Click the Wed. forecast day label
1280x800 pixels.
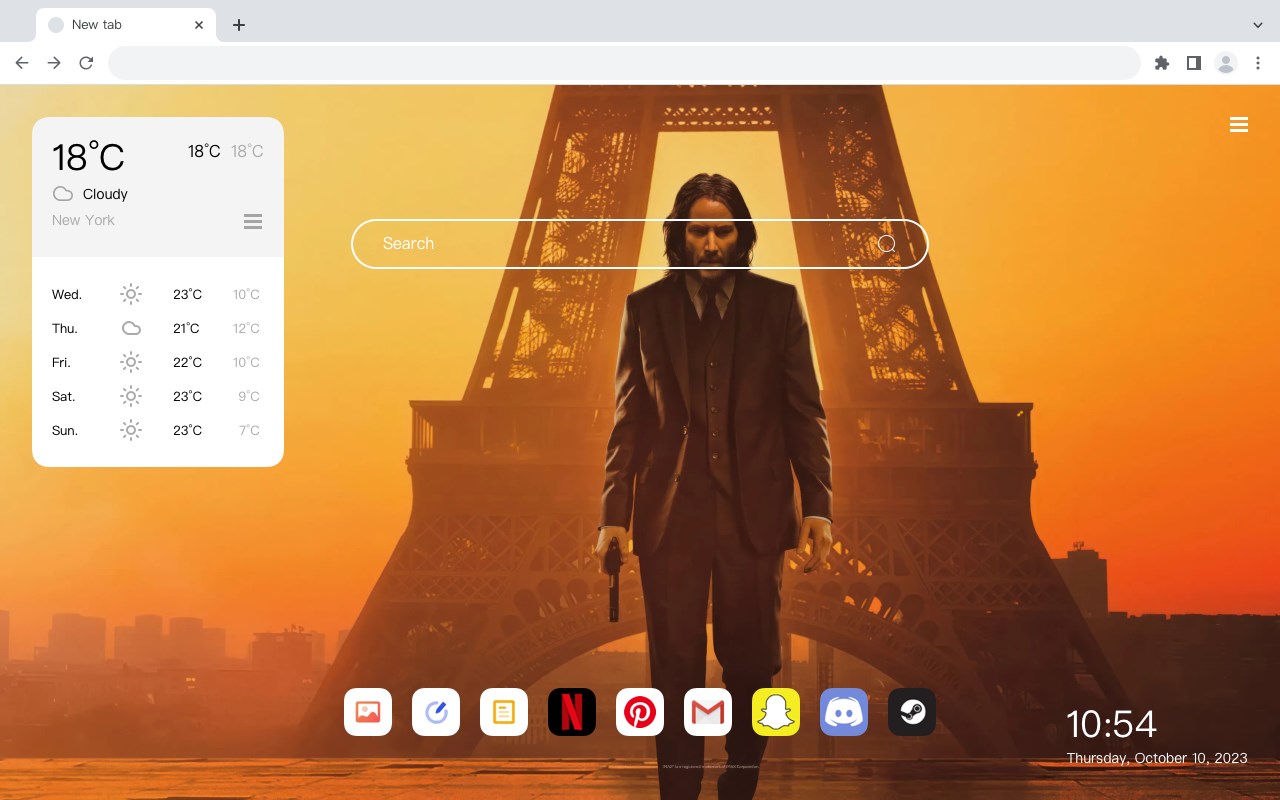(x=67, y=294)
